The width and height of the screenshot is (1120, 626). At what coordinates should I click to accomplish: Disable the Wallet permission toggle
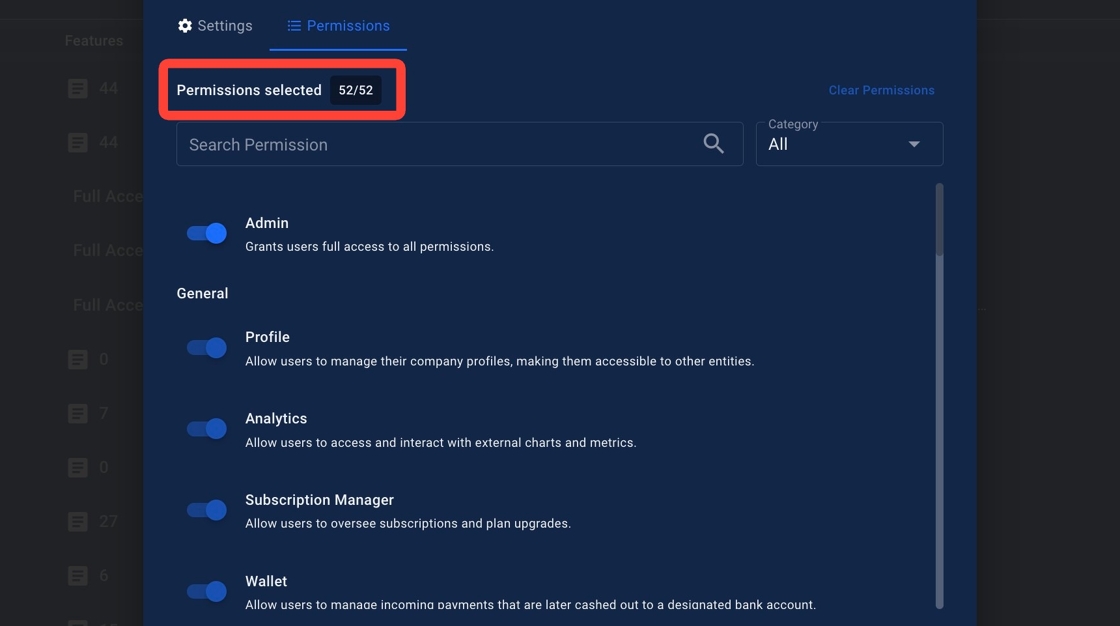coord(206,592)
